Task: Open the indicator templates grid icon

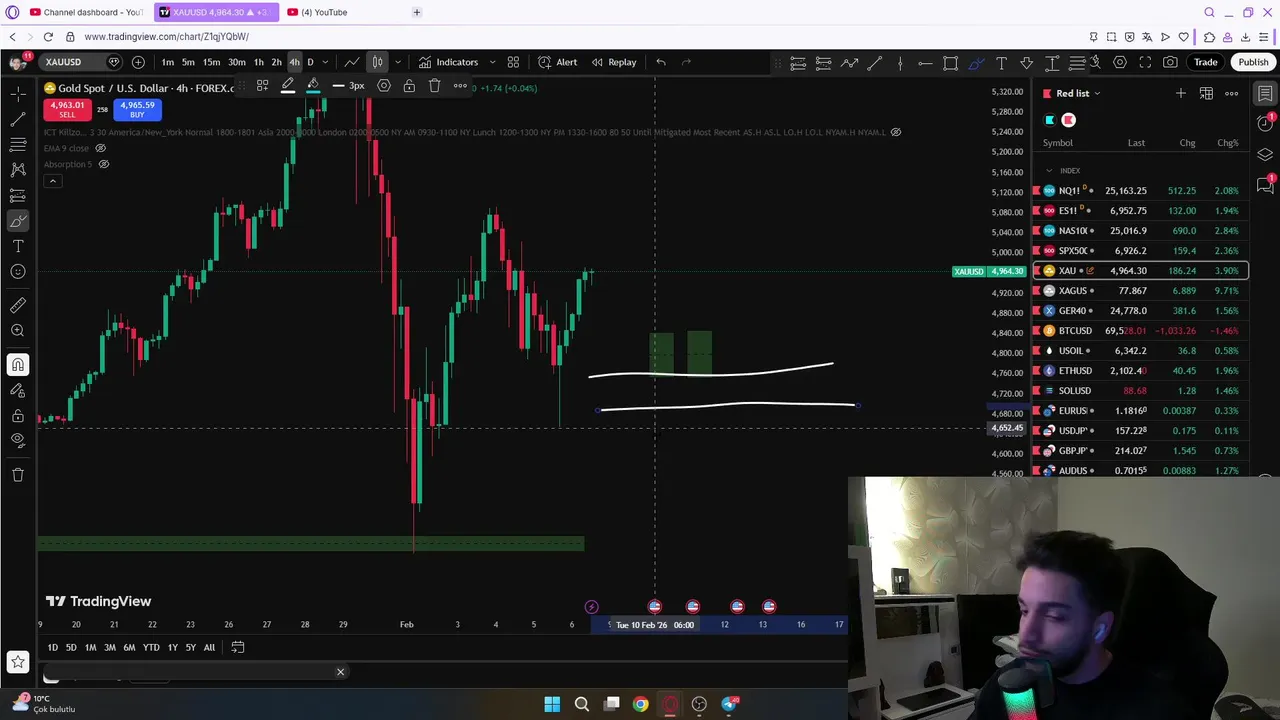Action: coord(513,62)
